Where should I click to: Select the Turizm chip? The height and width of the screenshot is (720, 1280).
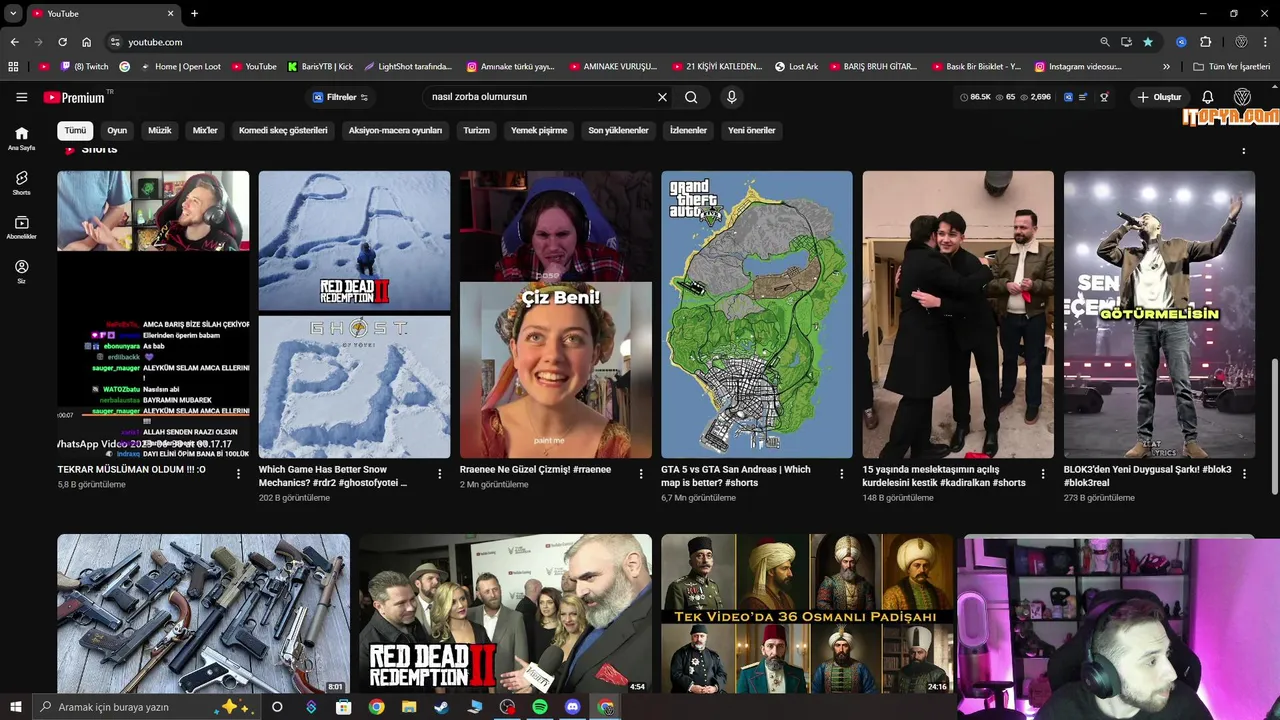click(x=476, y=130)
